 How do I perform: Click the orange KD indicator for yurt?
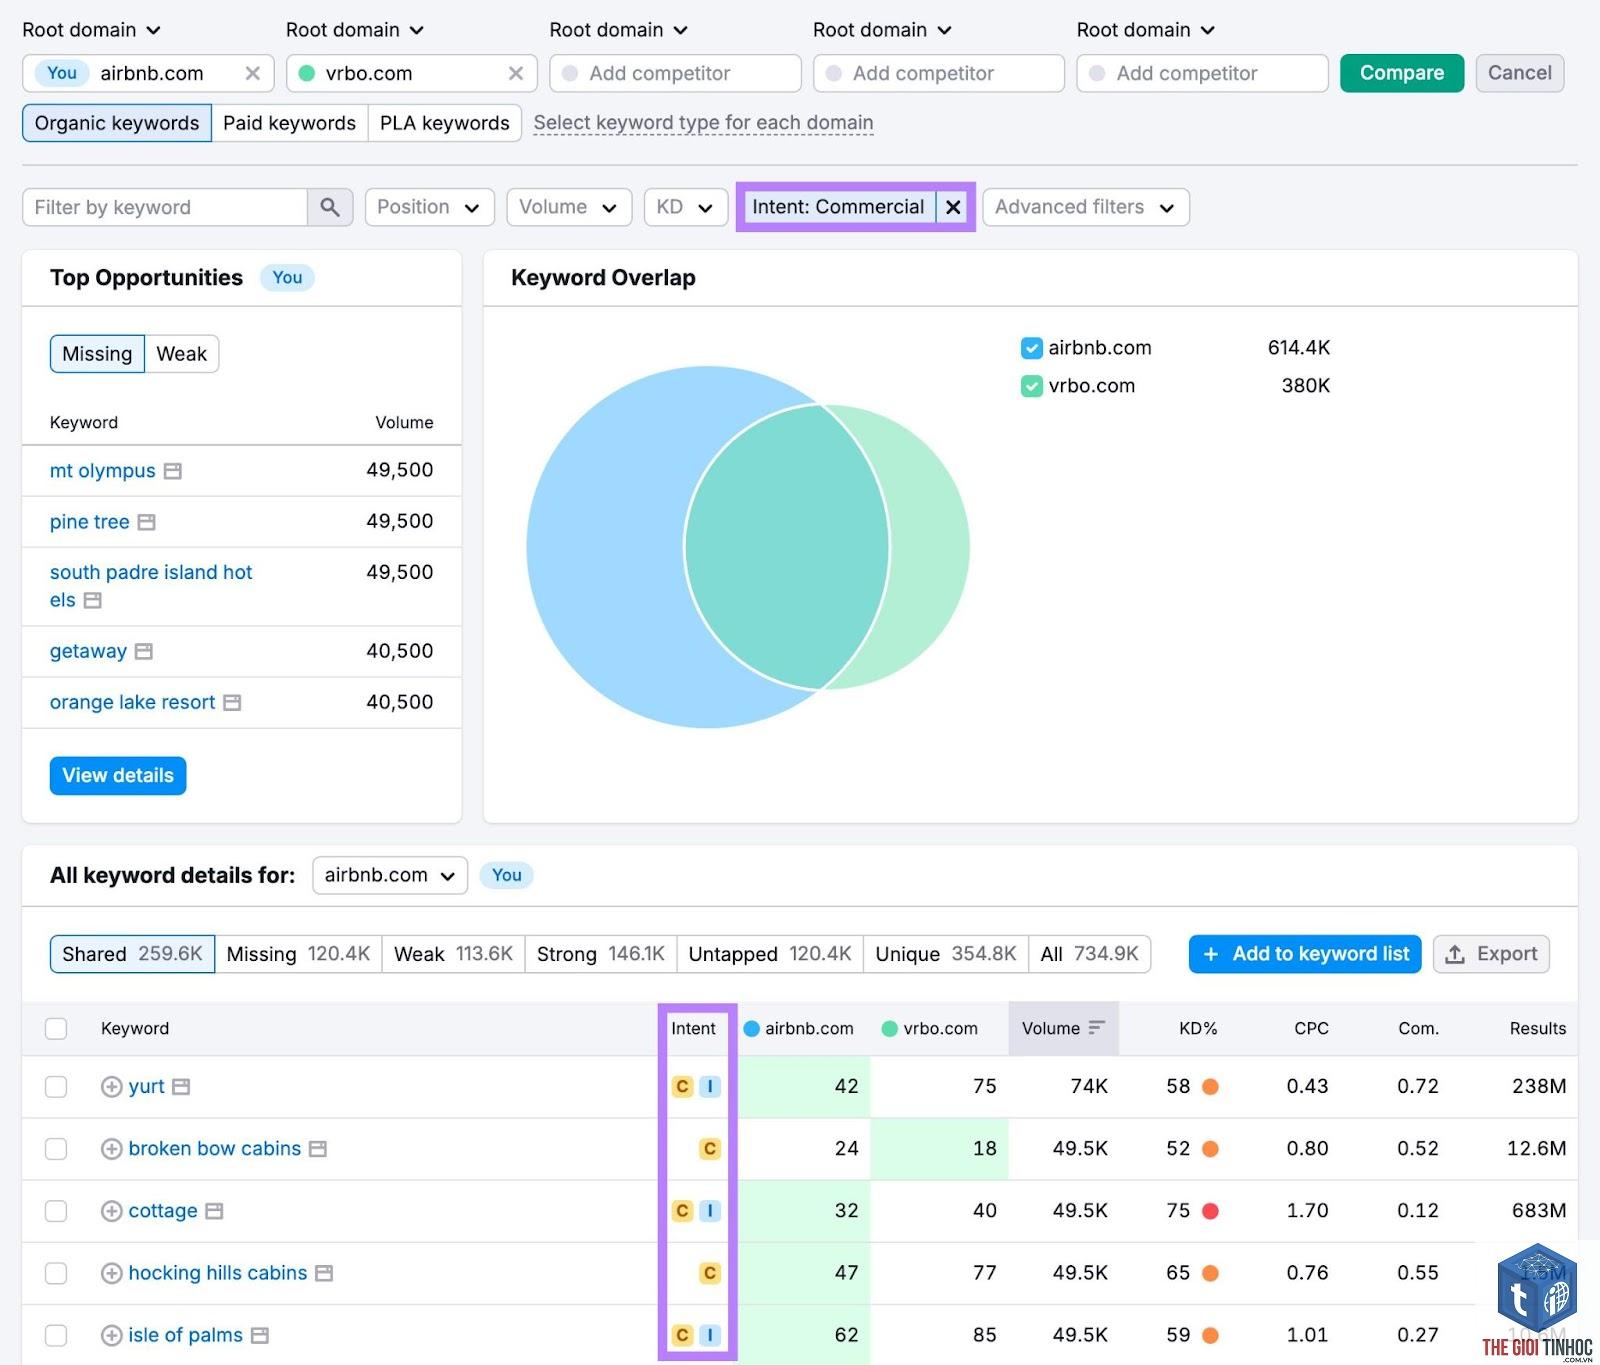[1210, 1087]
